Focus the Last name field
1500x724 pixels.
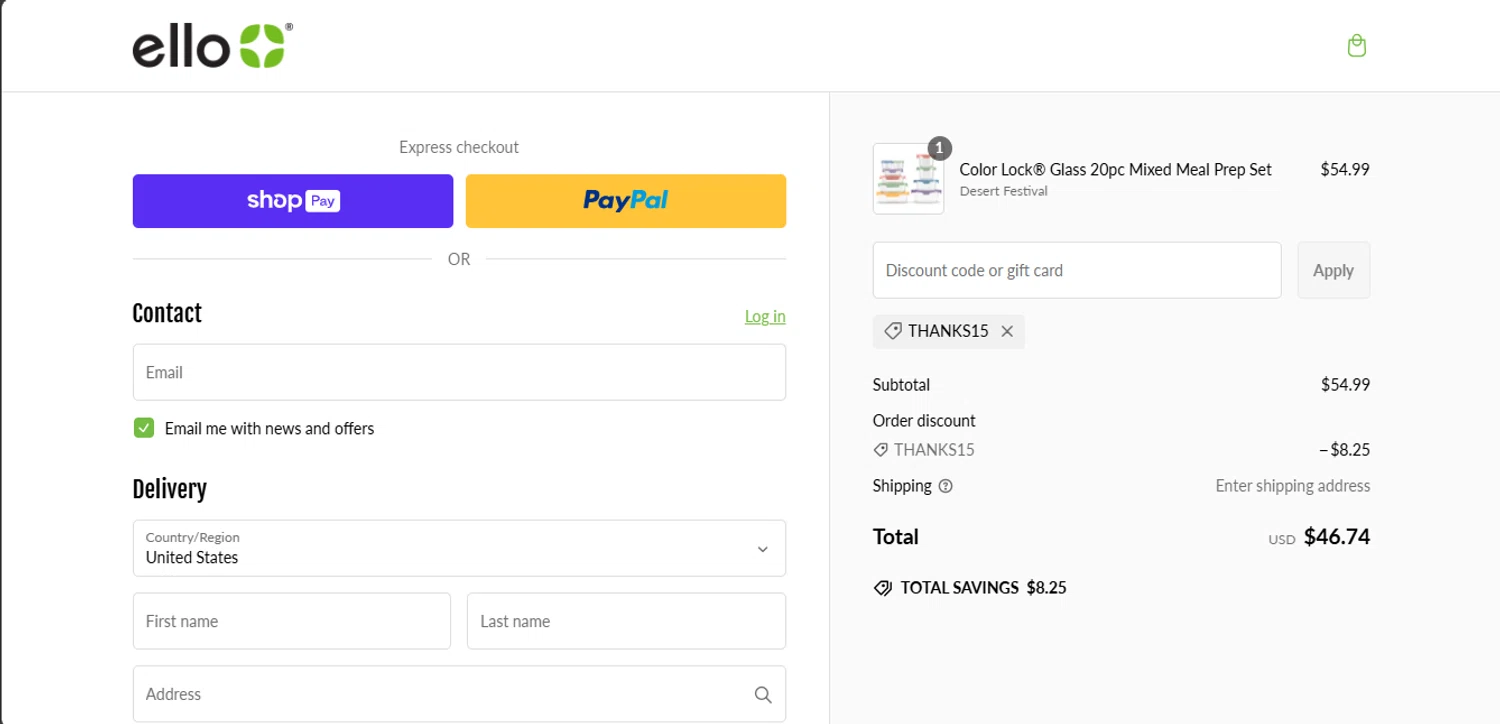pos(626,621)
